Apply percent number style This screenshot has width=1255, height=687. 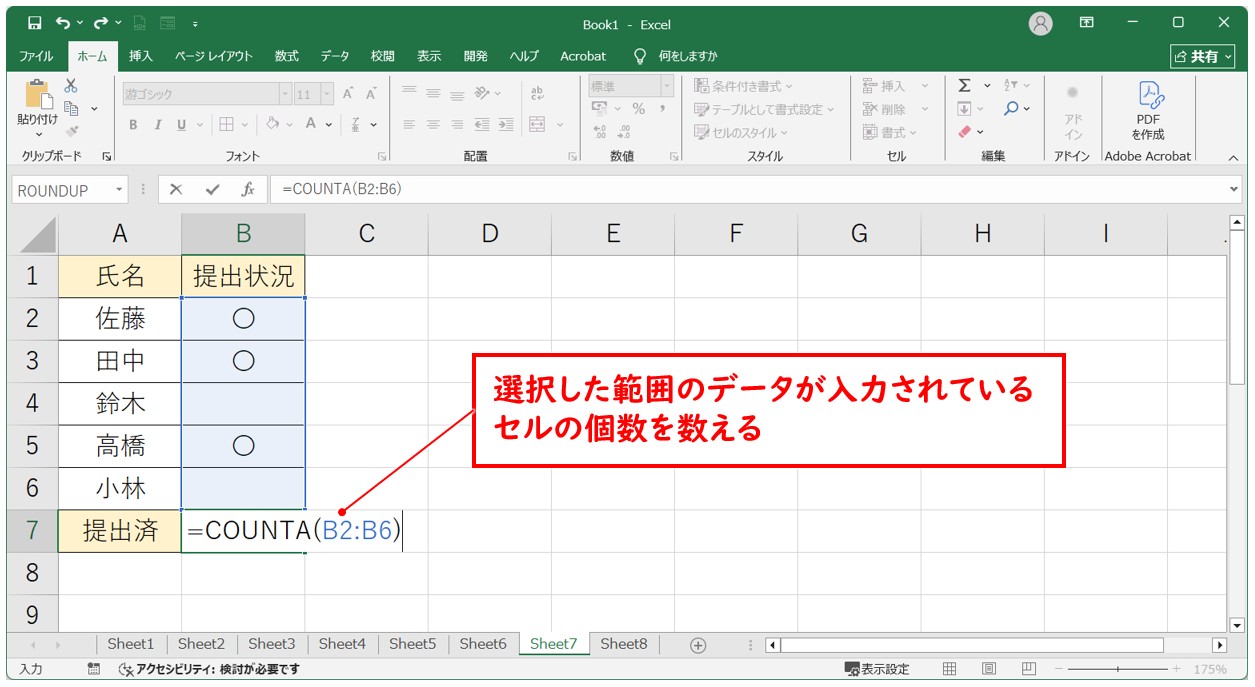(638, 109)
